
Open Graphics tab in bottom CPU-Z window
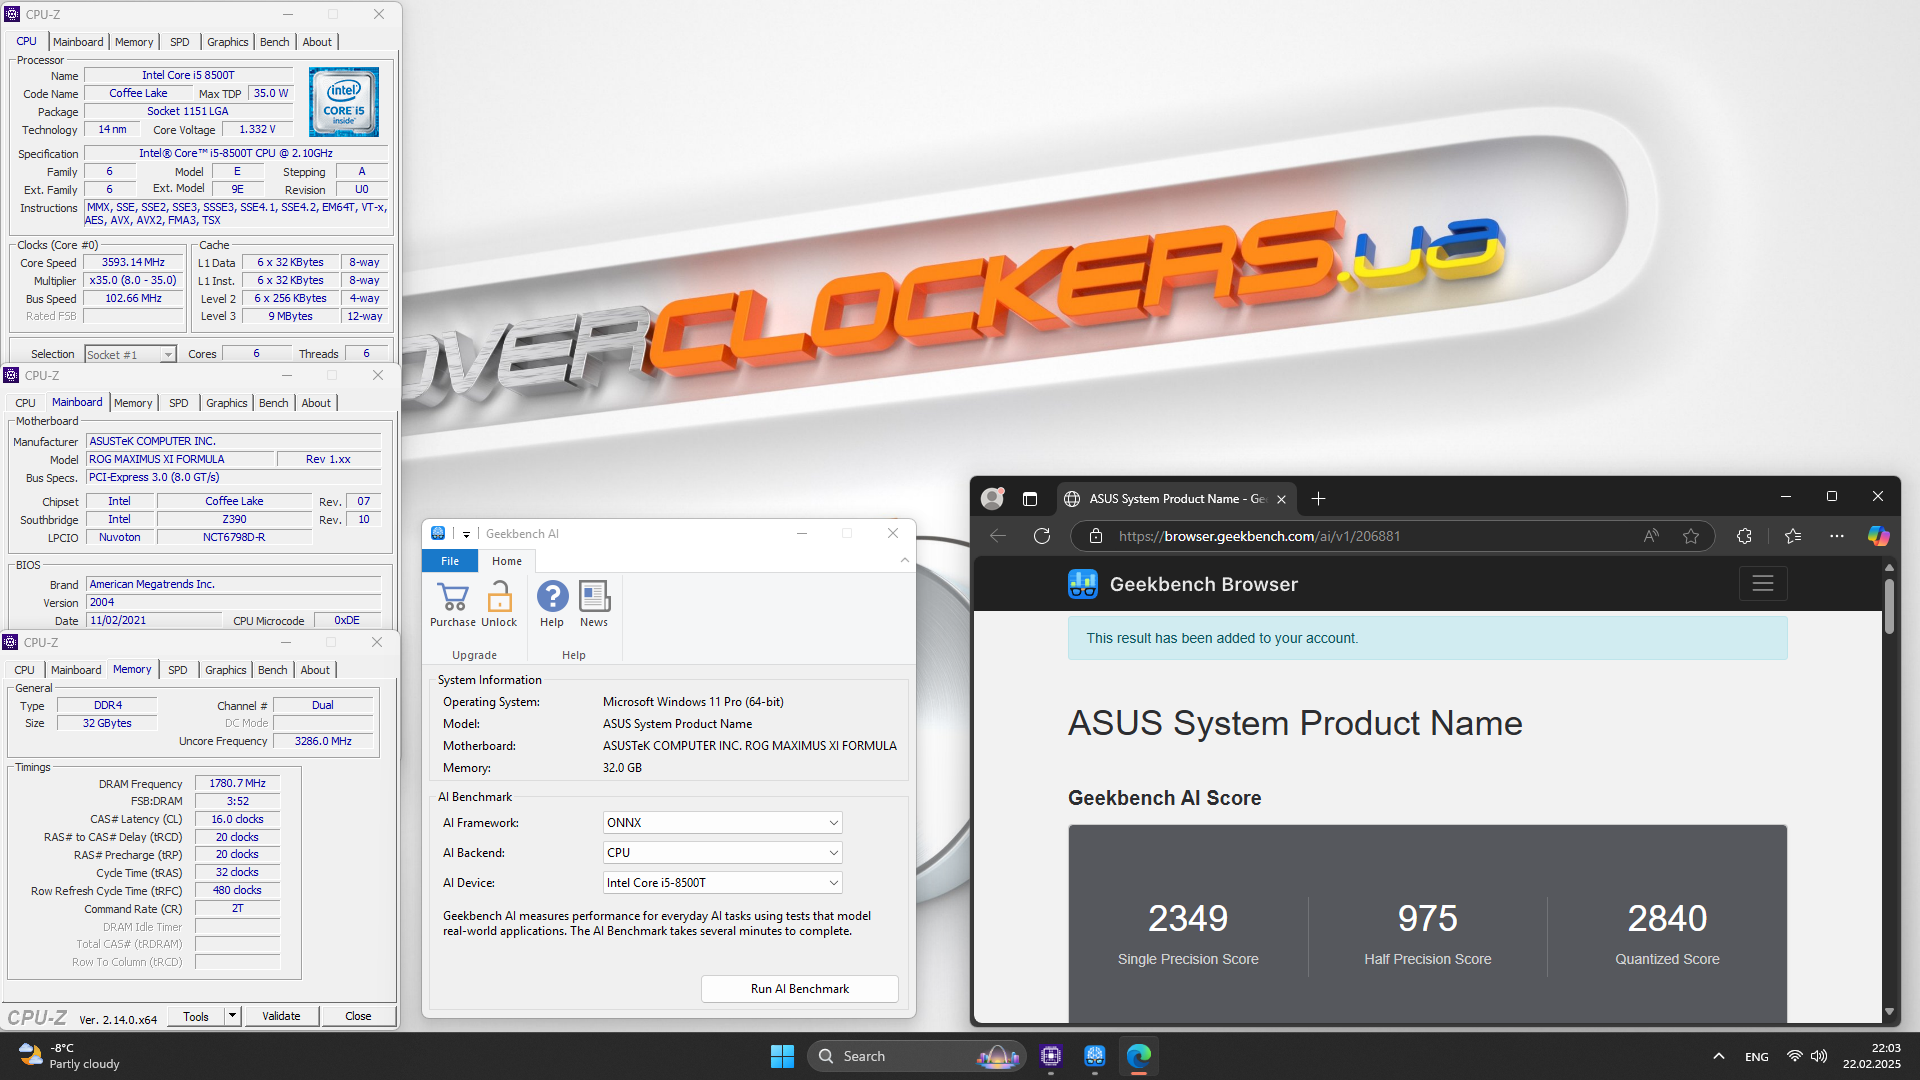pos(225,670)
